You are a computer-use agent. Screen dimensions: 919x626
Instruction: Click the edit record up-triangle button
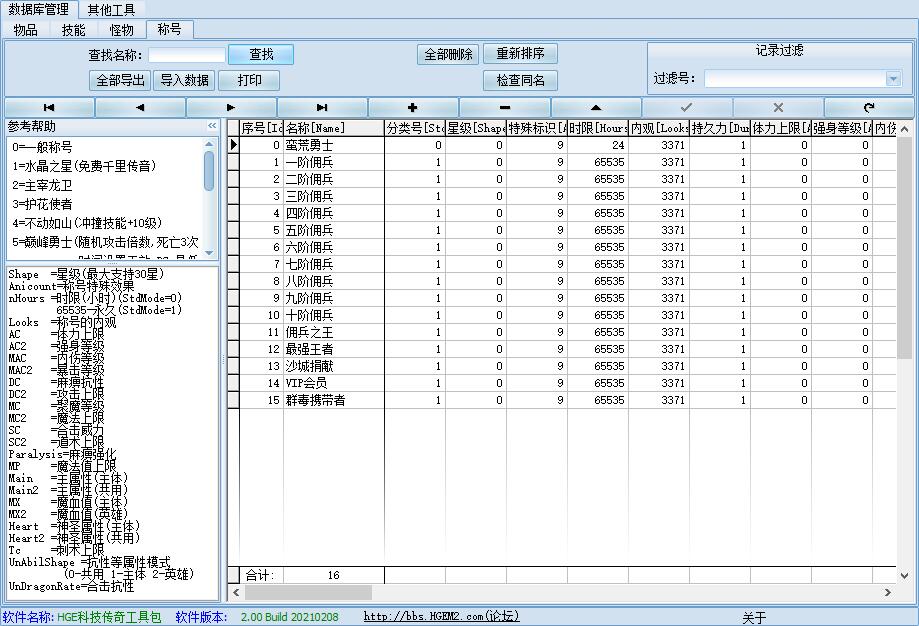pos(596,107)
